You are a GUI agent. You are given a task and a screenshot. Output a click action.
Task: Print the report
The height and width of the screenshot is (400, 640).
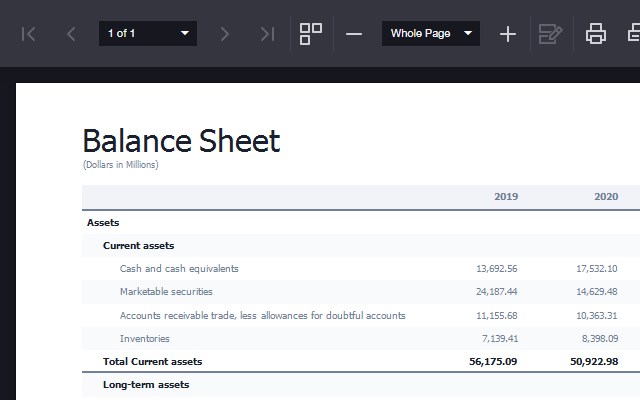click(x=596, y=34)
